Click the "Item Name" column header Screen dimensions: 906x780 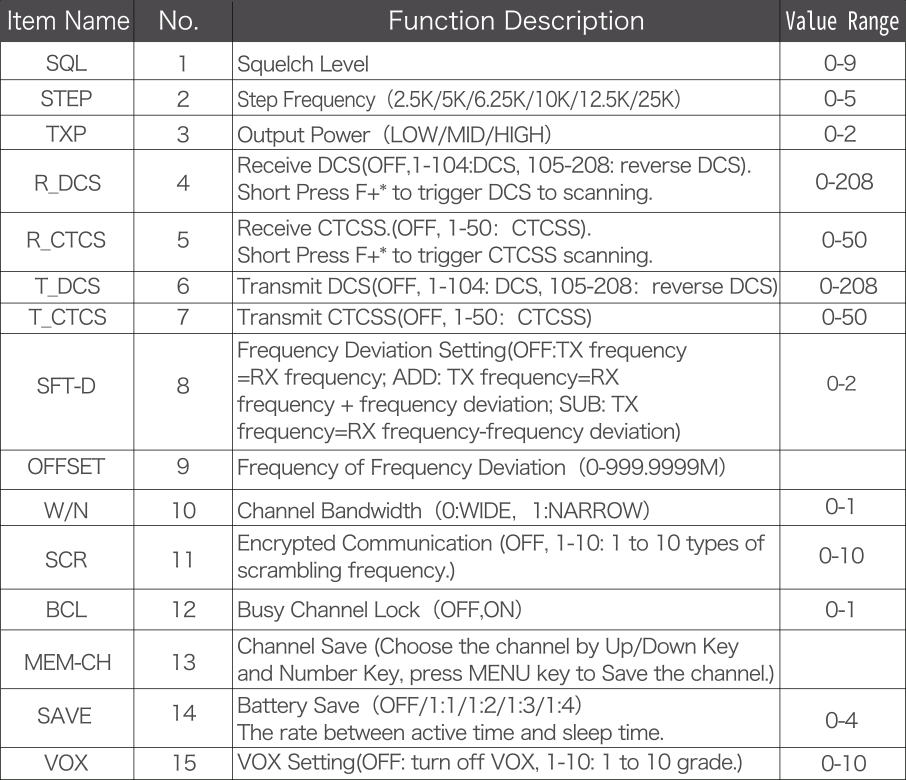click(68, 21)
